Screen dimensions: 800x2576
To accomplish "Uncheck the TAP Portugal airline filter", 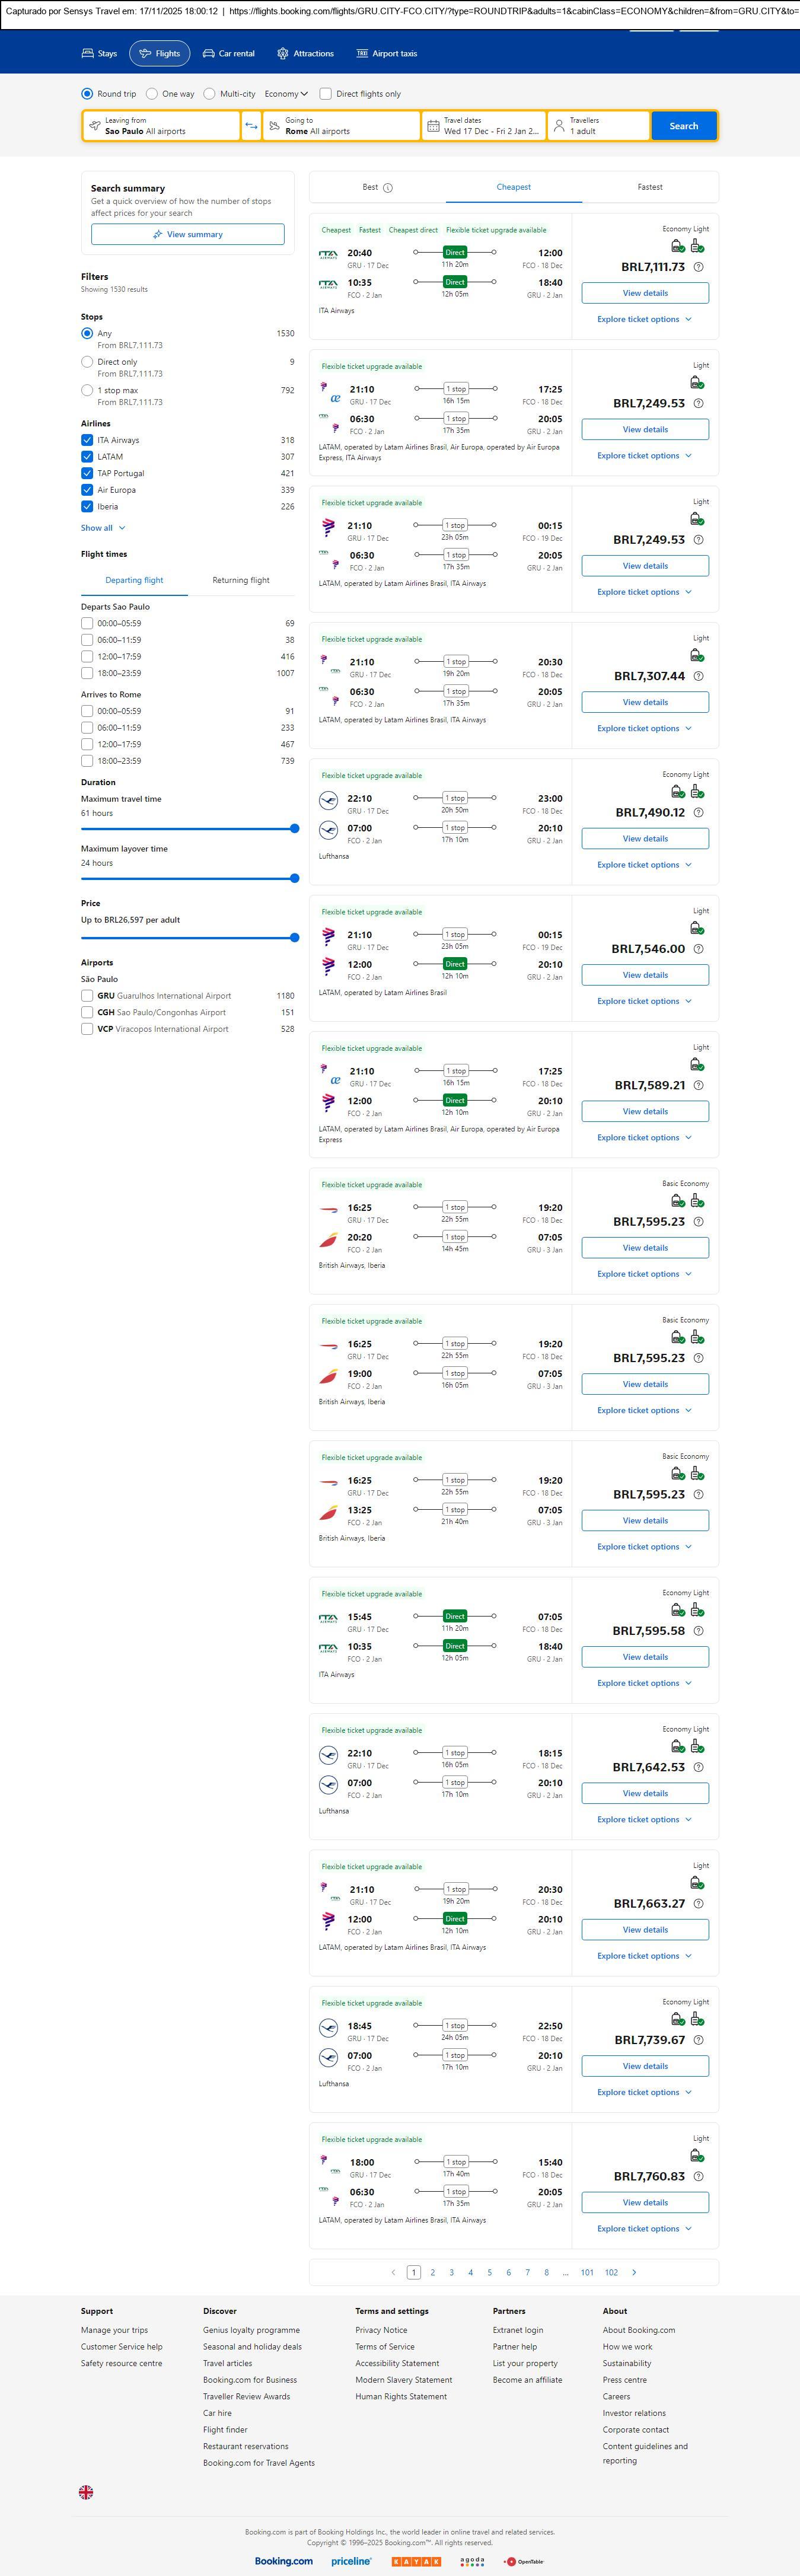I will 87,473.
